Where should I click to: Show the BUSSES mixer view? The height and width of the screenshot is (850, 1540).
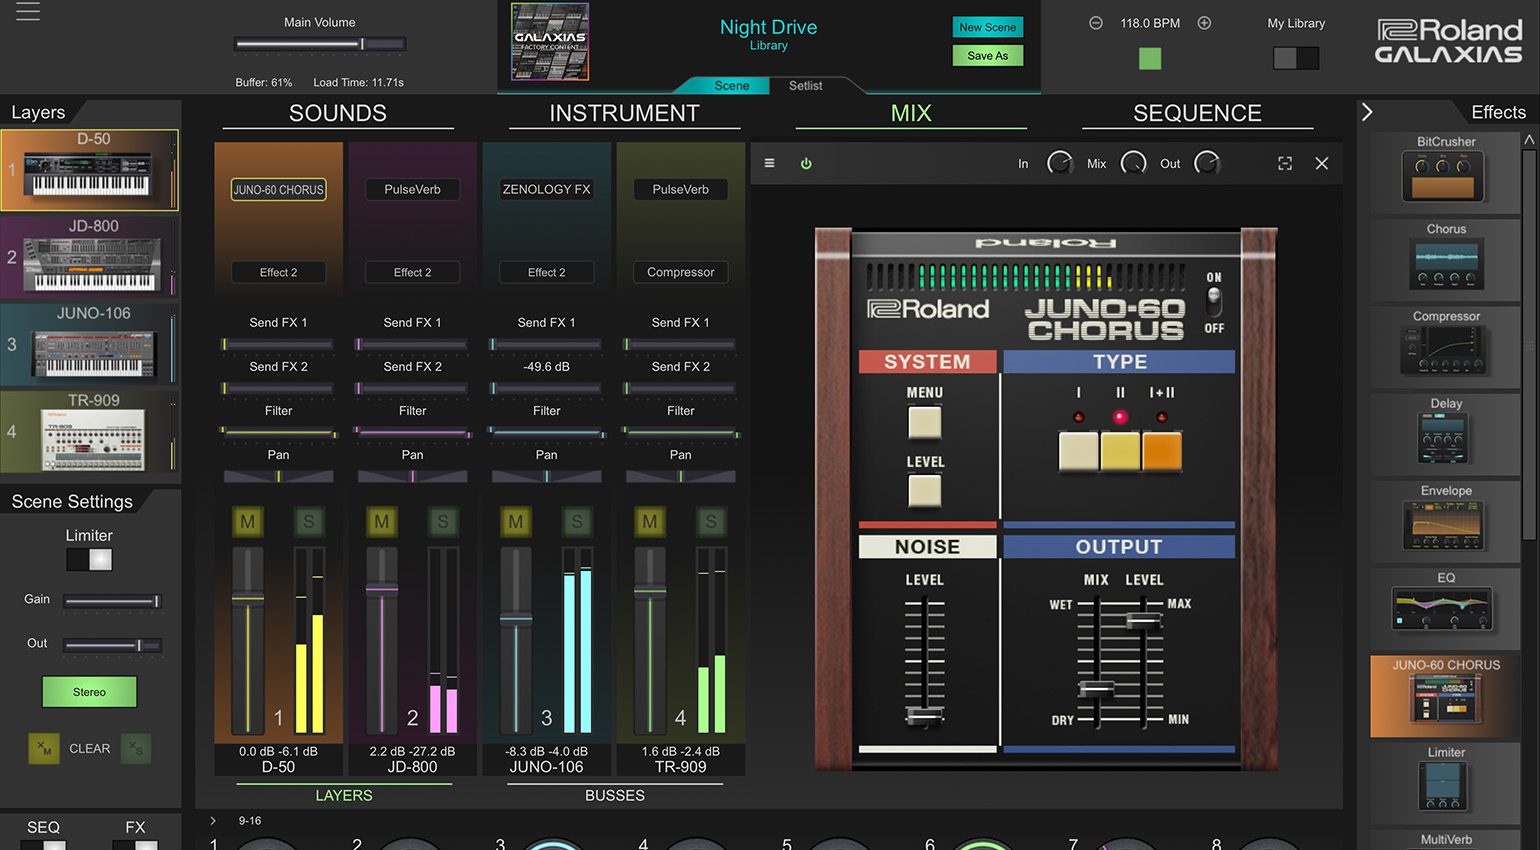tap(615, 795)
